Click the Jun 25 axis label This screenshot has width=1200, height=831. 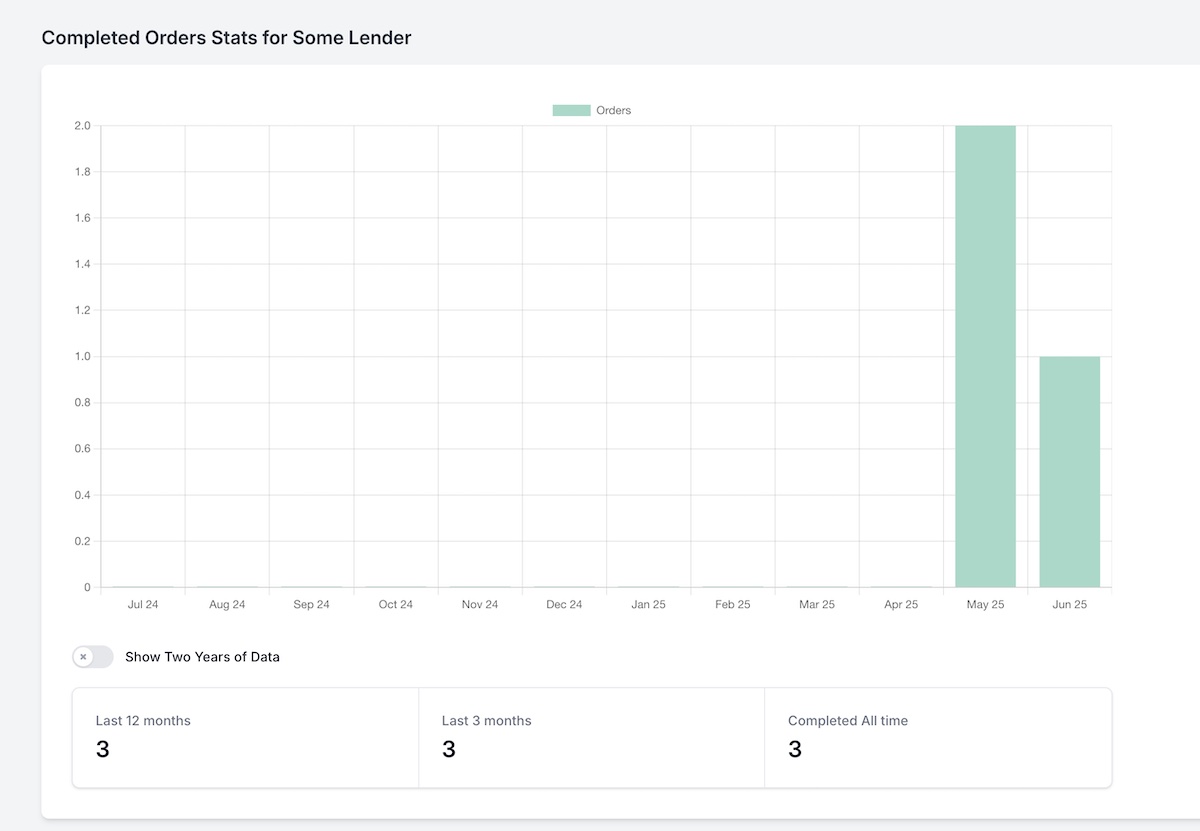click(x=1069, y=605)
